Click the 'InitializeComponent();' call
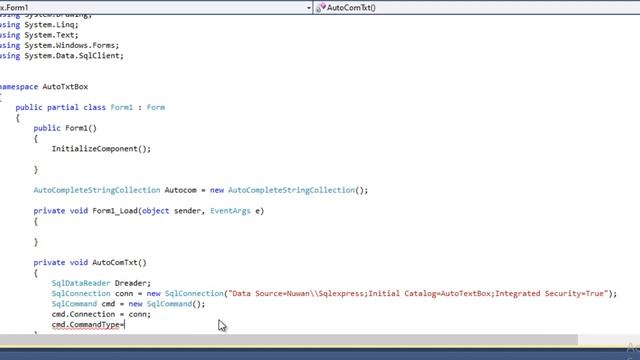The image size is (640, 360). coord(101,149)
